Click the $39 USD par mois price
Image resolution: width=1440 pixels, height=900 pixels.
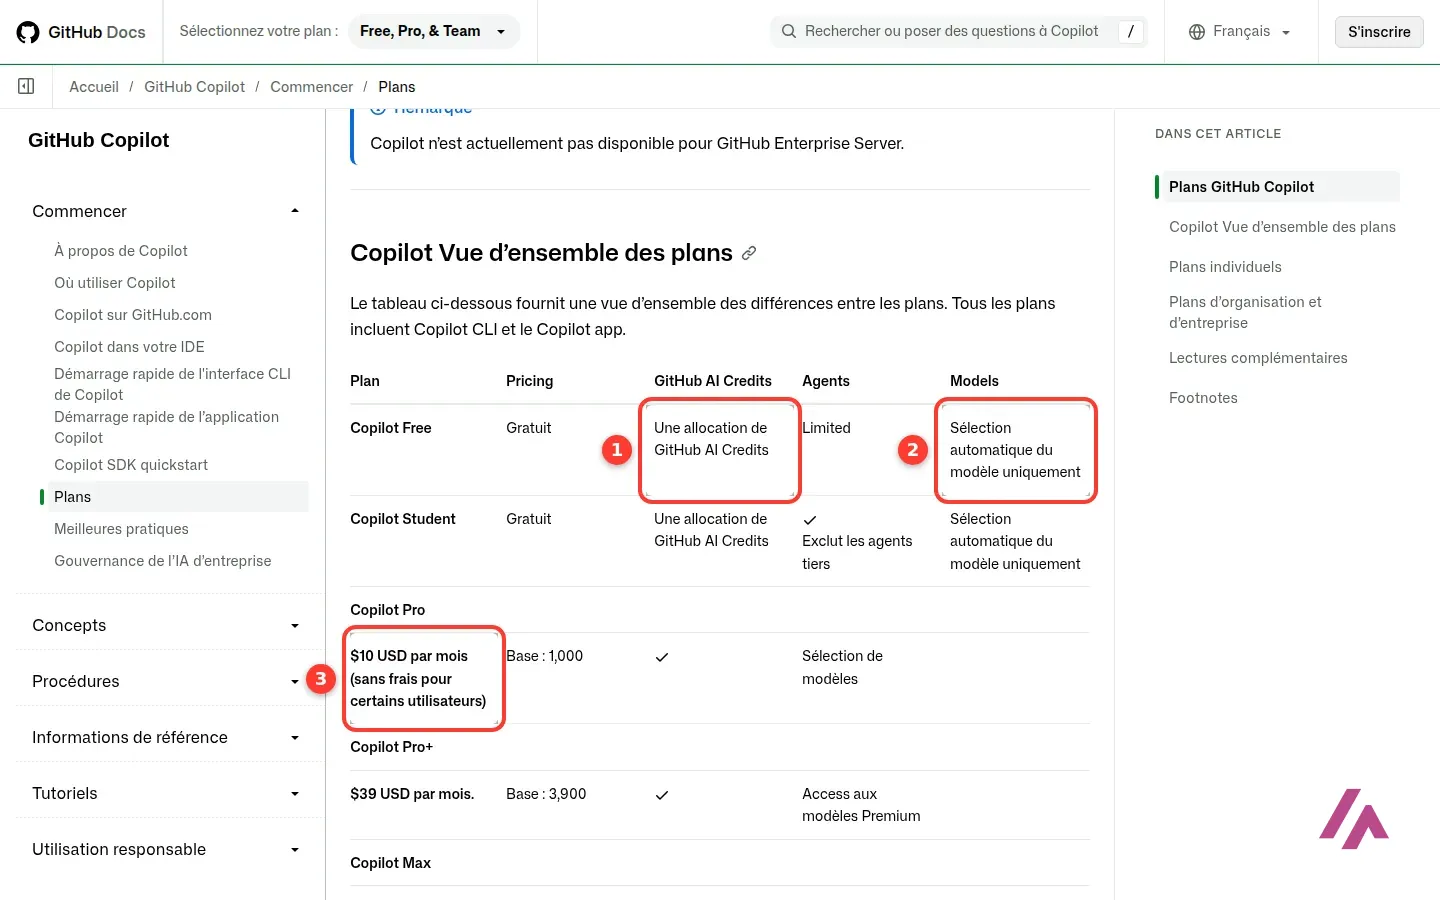point(412,794)
